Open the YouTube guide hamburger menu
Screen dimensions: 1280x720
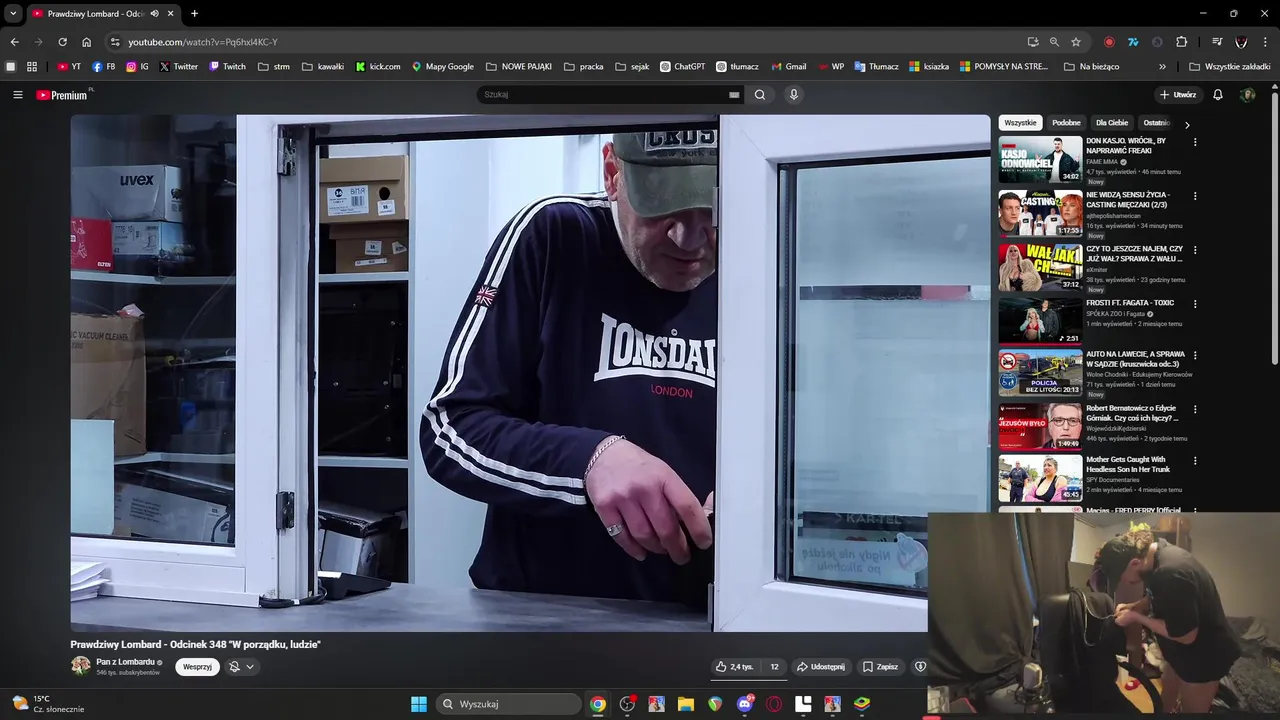click(x=17, y=95)
